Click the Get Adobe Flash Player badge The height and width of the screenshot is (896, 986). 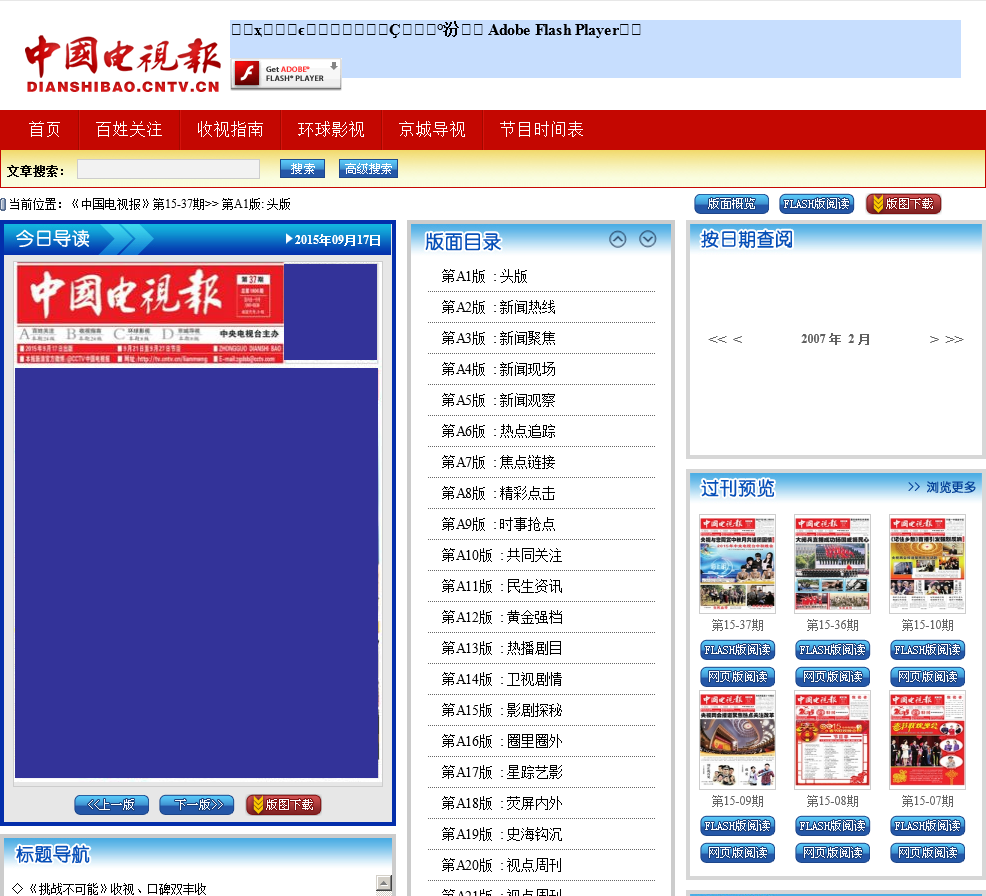coord(286,74)
